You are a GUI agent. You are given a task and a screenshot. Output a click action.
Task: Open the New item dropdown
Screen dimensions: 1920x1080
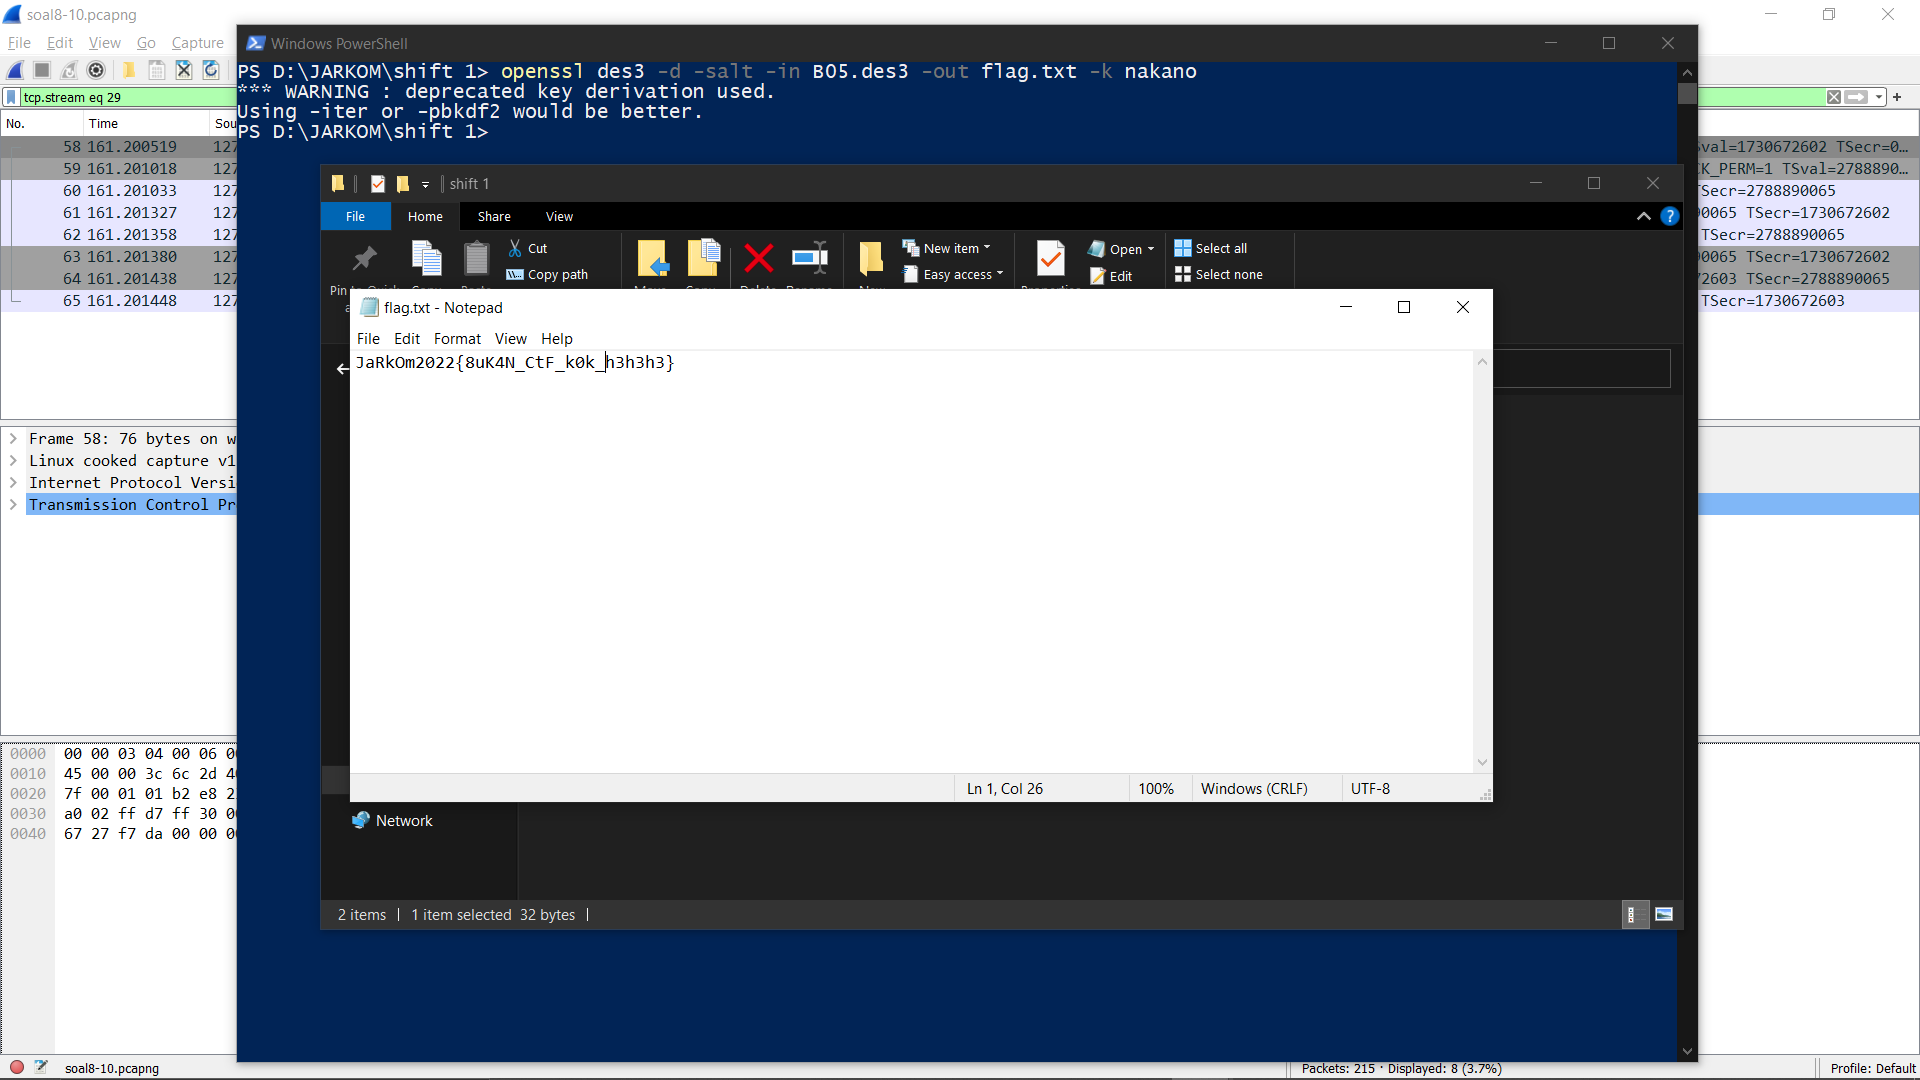[946, 247]
